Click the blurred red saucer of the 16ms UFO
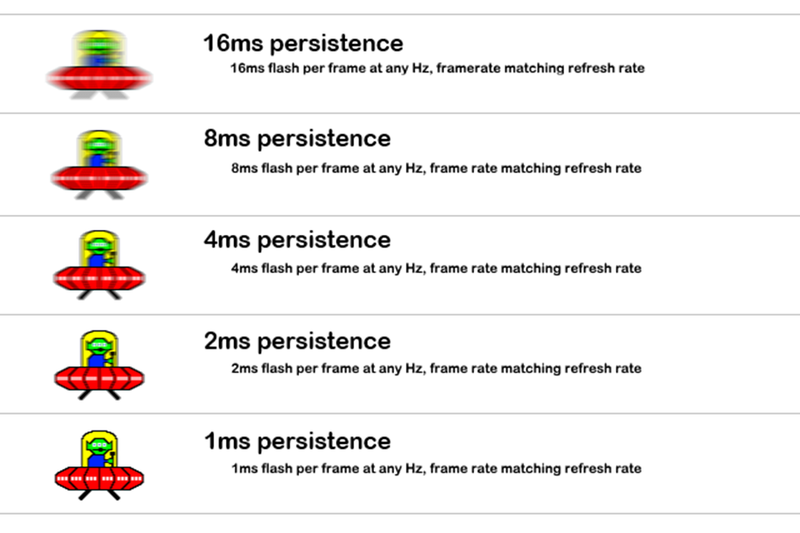800x533 pixels. [98, 77]
